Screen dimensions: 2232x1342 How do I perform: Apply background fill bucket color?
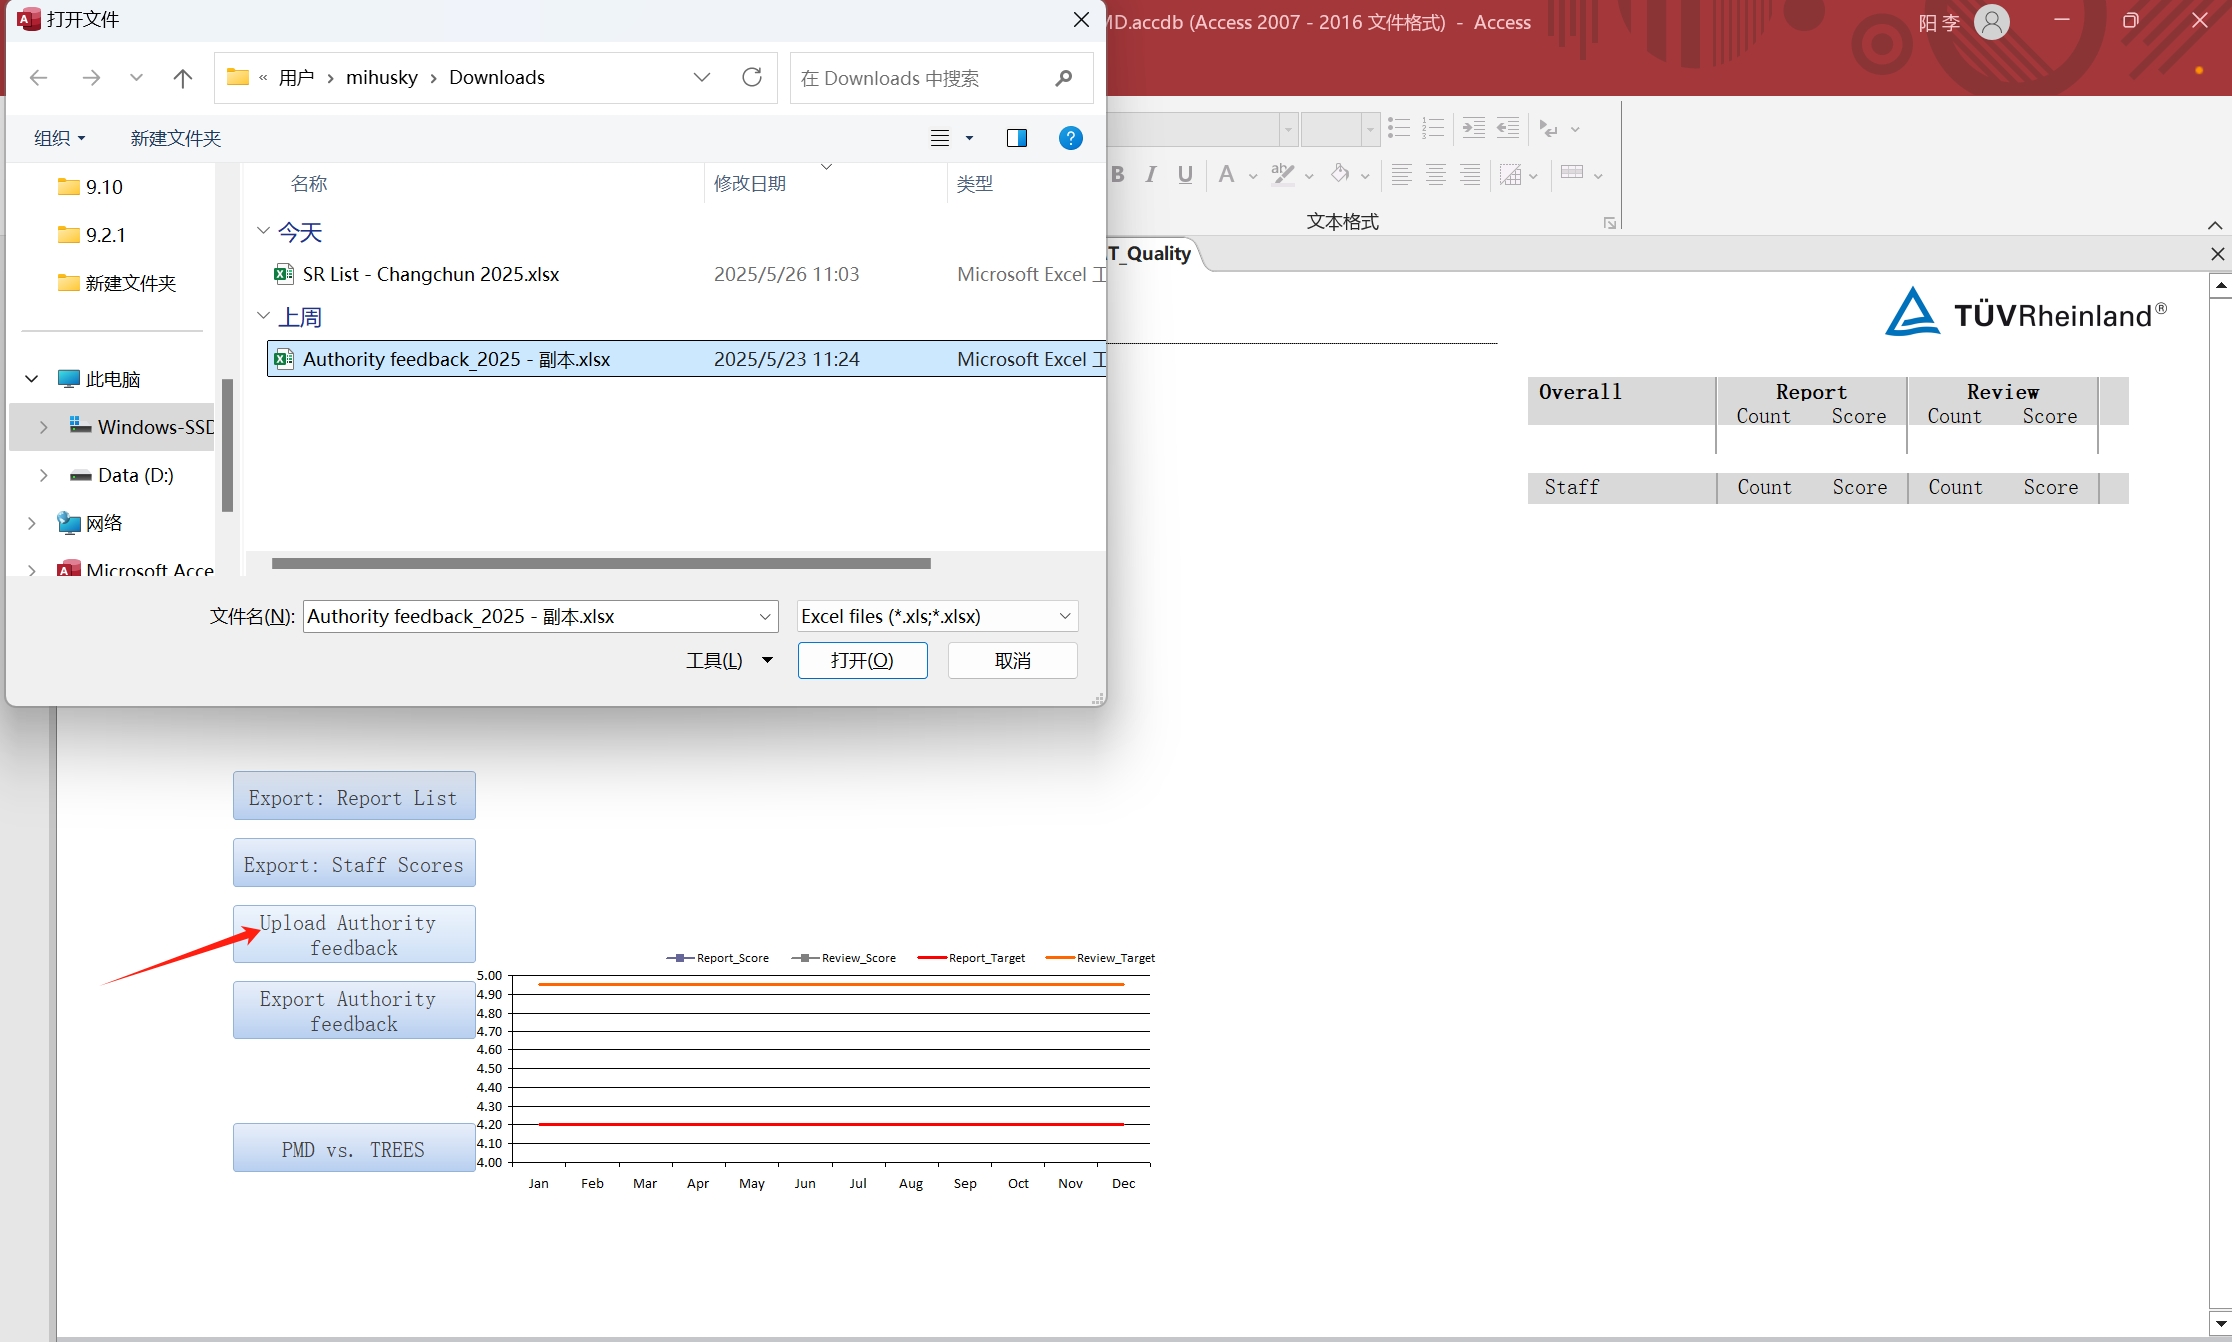1340,175
